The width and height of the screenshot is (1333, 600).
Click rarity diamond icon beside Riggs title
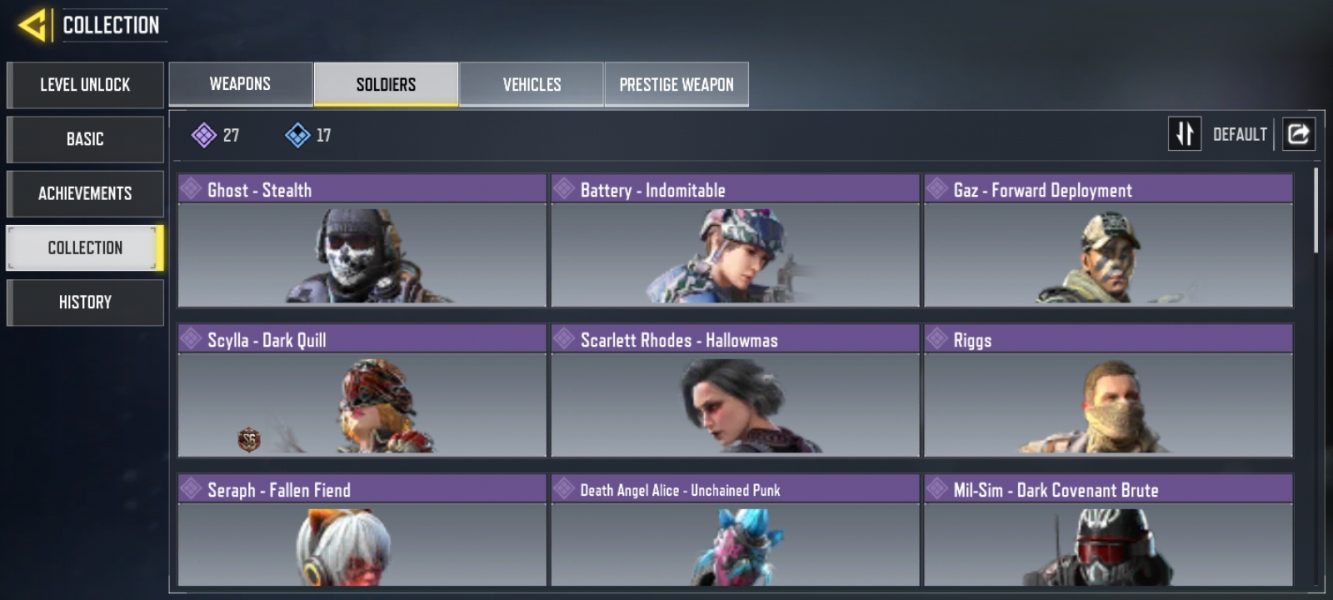[938, 339]
